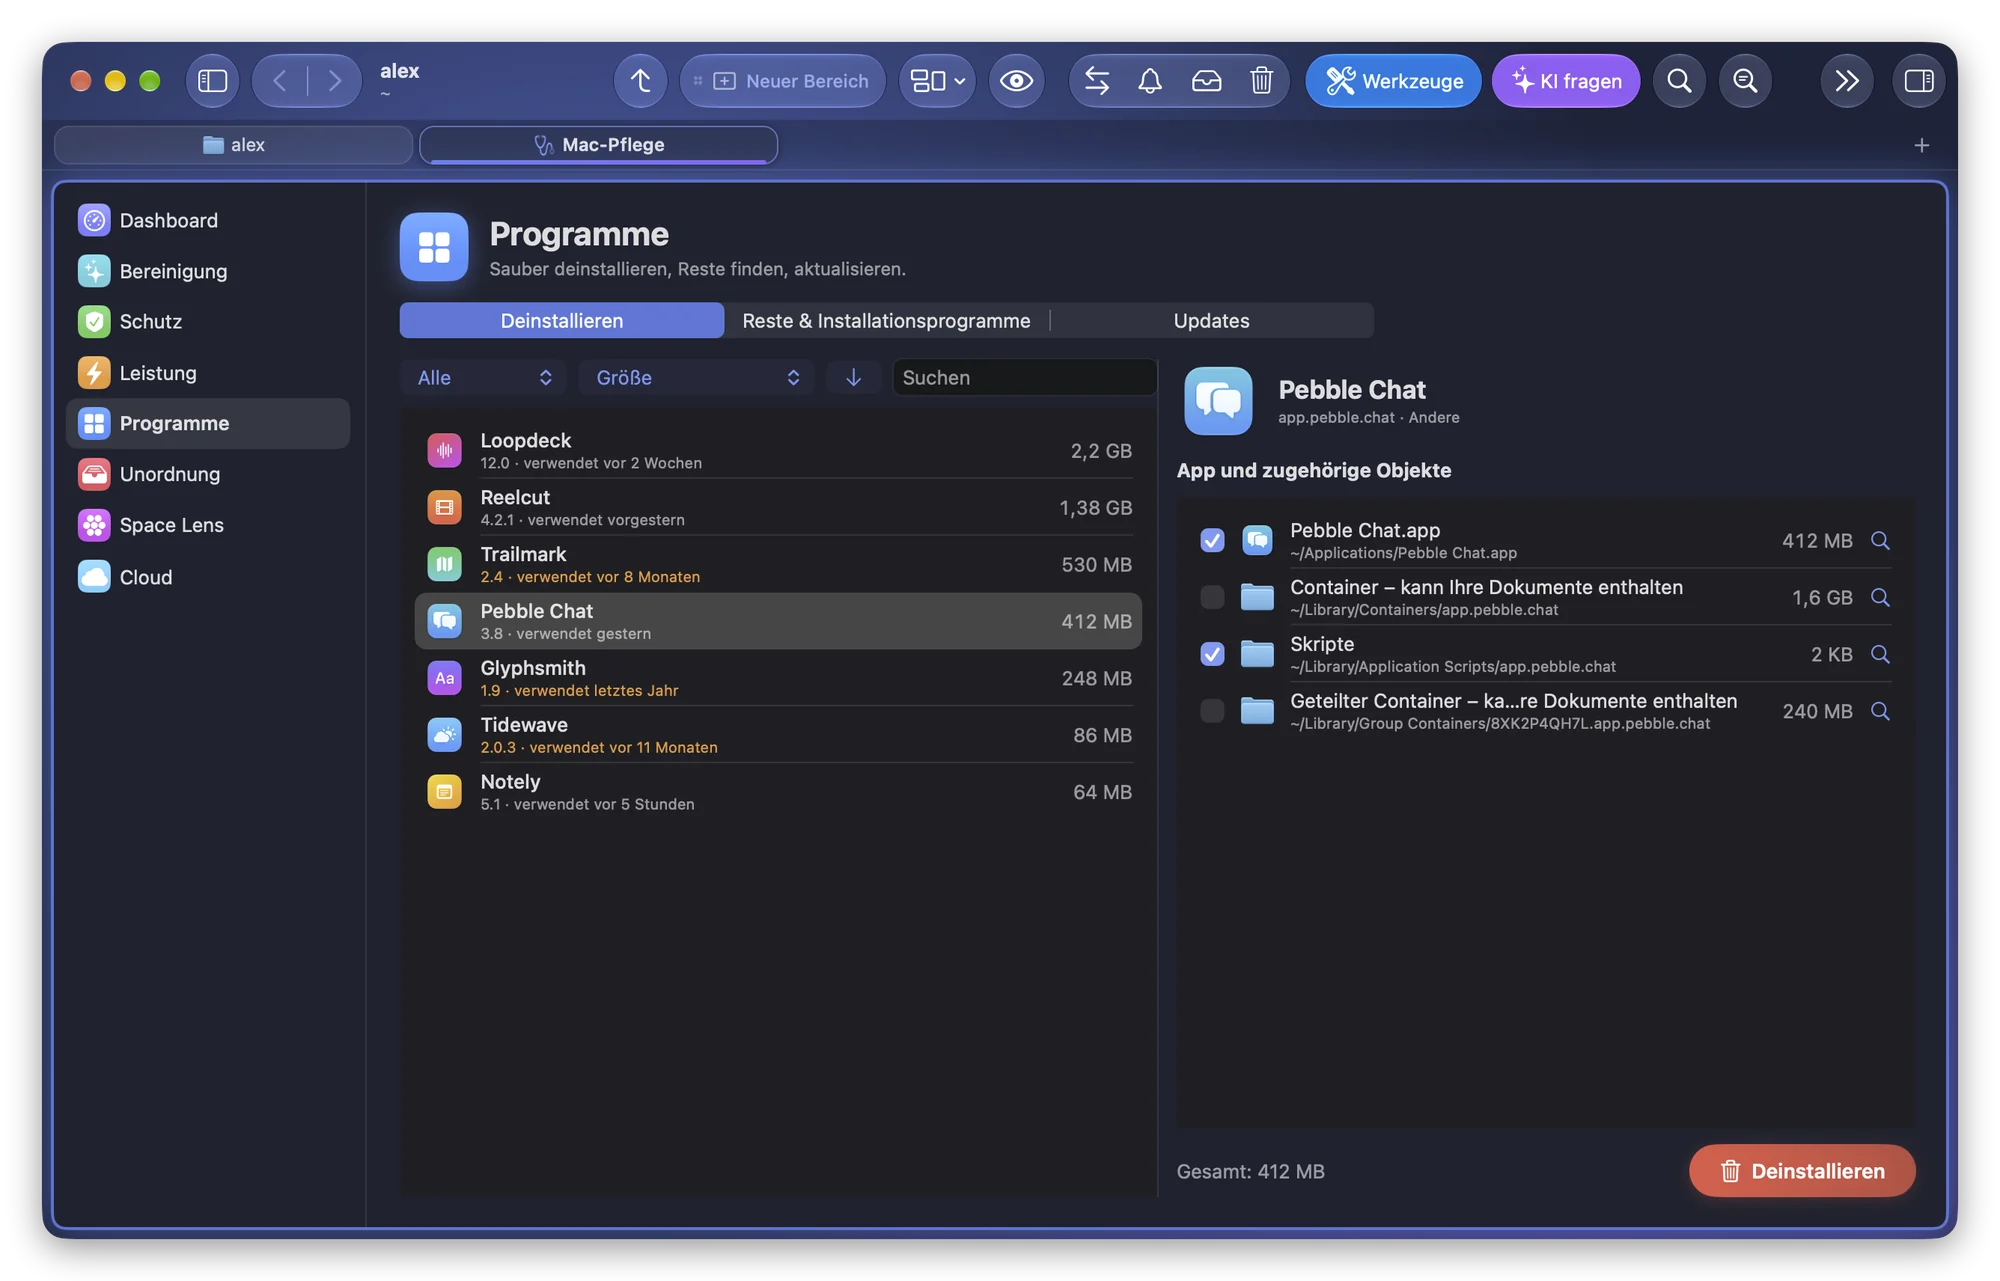Click the red Deinstallieren button

point(1802,1172)
